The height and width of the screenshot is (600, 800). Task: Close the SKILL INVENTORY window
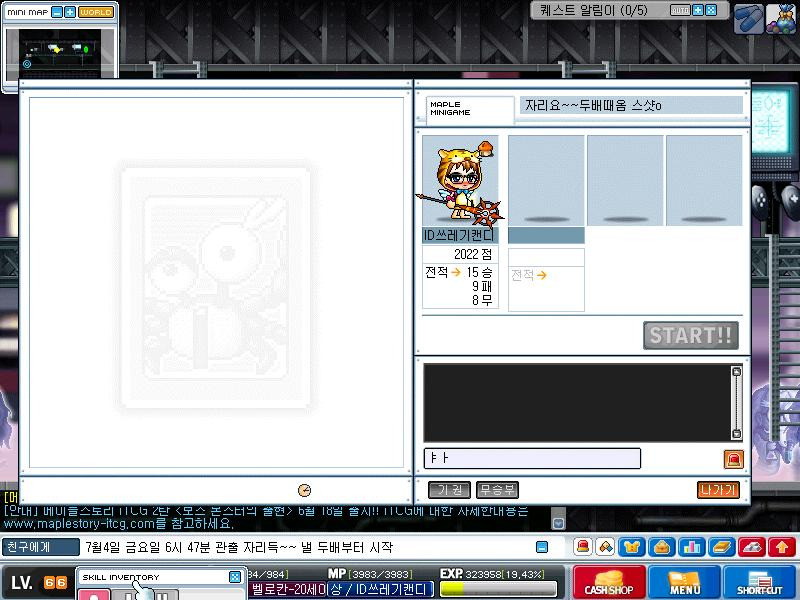235,577
